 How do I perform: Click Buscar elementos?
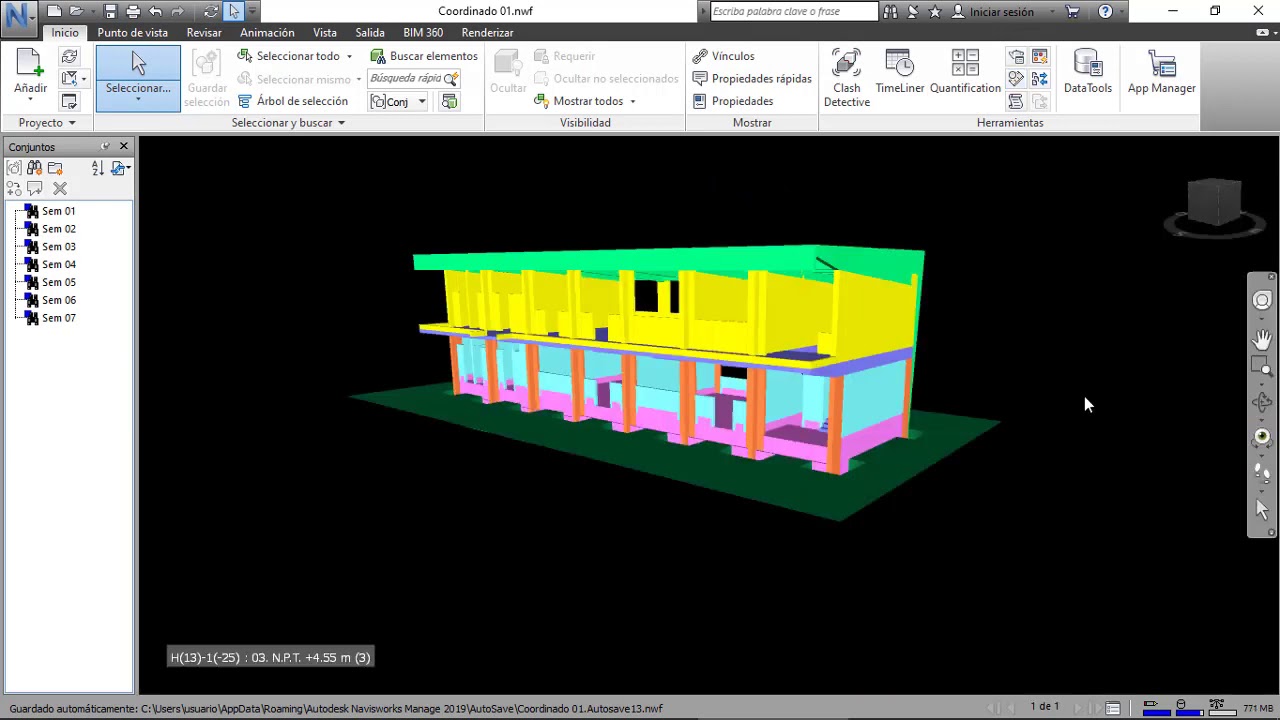click(424, 56)
